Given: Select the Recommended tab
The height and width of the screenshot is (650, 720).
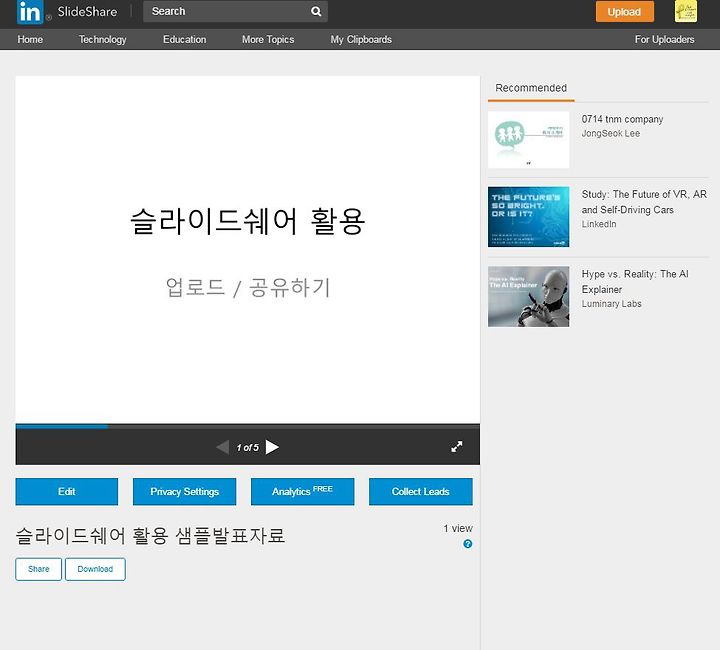Looking at the screenshot, I should (x=531, y=88).
